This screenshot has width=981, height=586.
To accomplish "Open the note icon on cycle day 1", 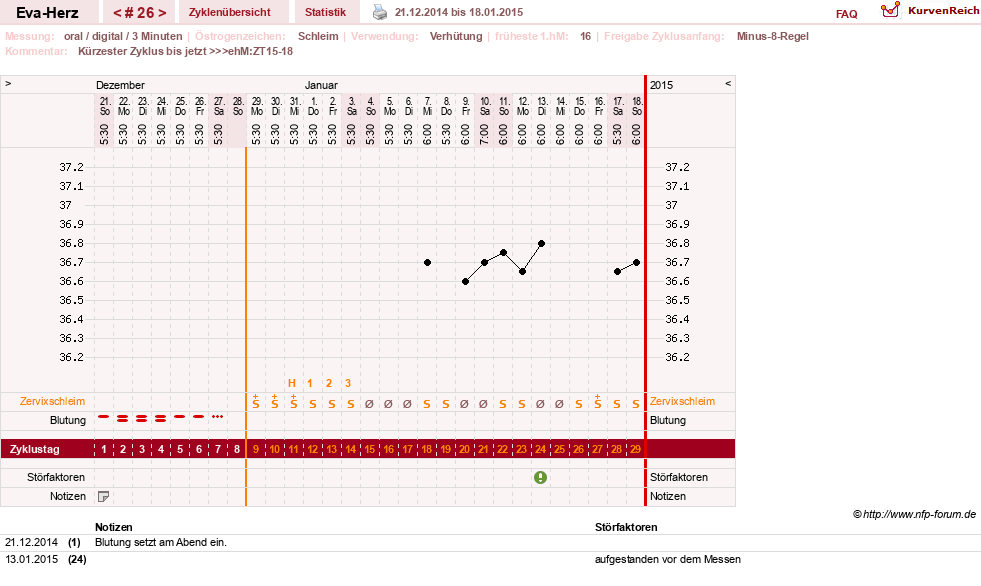I will coord(104,497).
